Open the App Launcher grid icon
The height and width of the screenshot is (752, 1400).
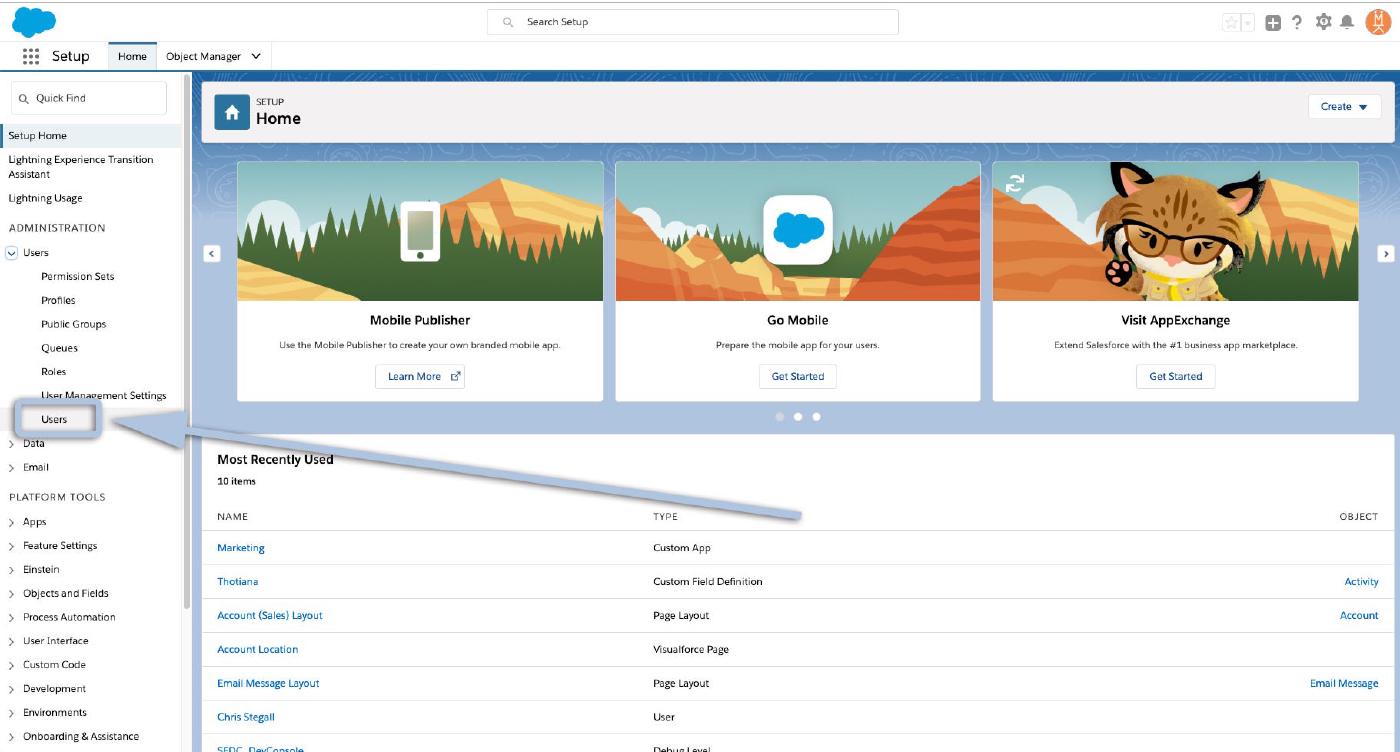pyautogui.click(x=30, y=57)
